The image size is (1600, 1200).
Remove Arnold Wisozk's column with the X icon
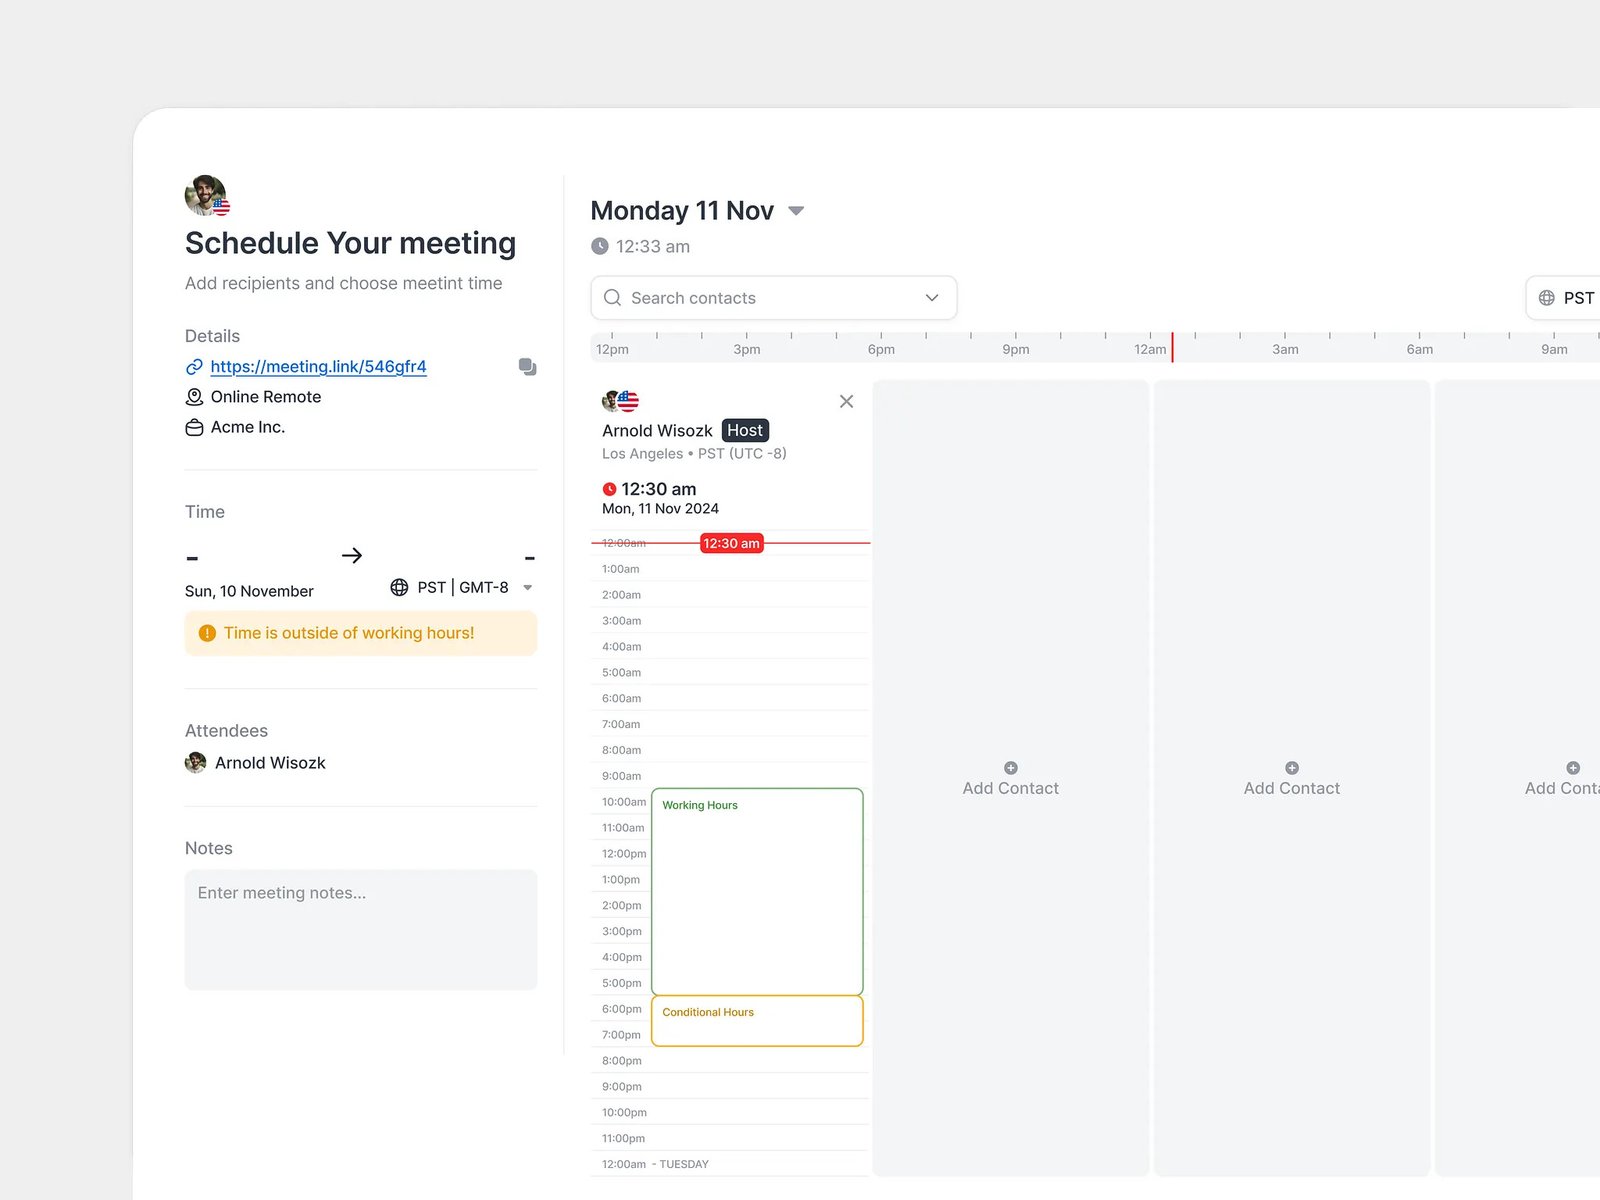coord(846,401)
